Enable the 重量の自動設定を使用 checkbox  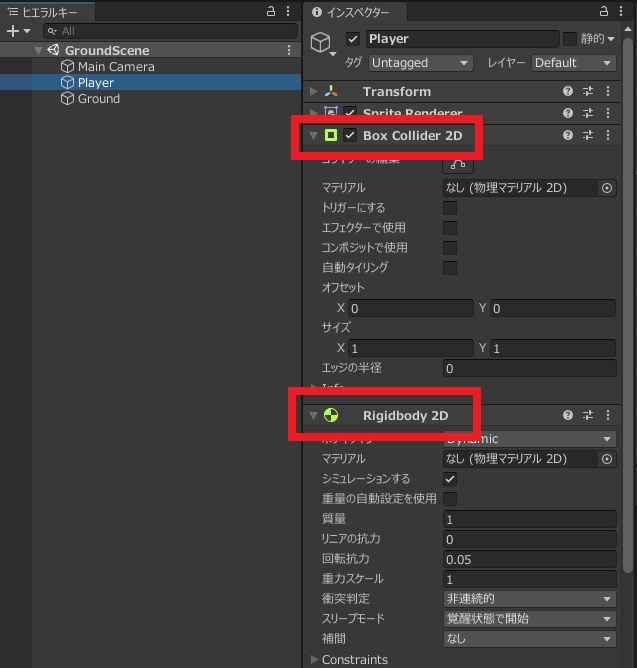pyautogui.click(x=450, y=499)
